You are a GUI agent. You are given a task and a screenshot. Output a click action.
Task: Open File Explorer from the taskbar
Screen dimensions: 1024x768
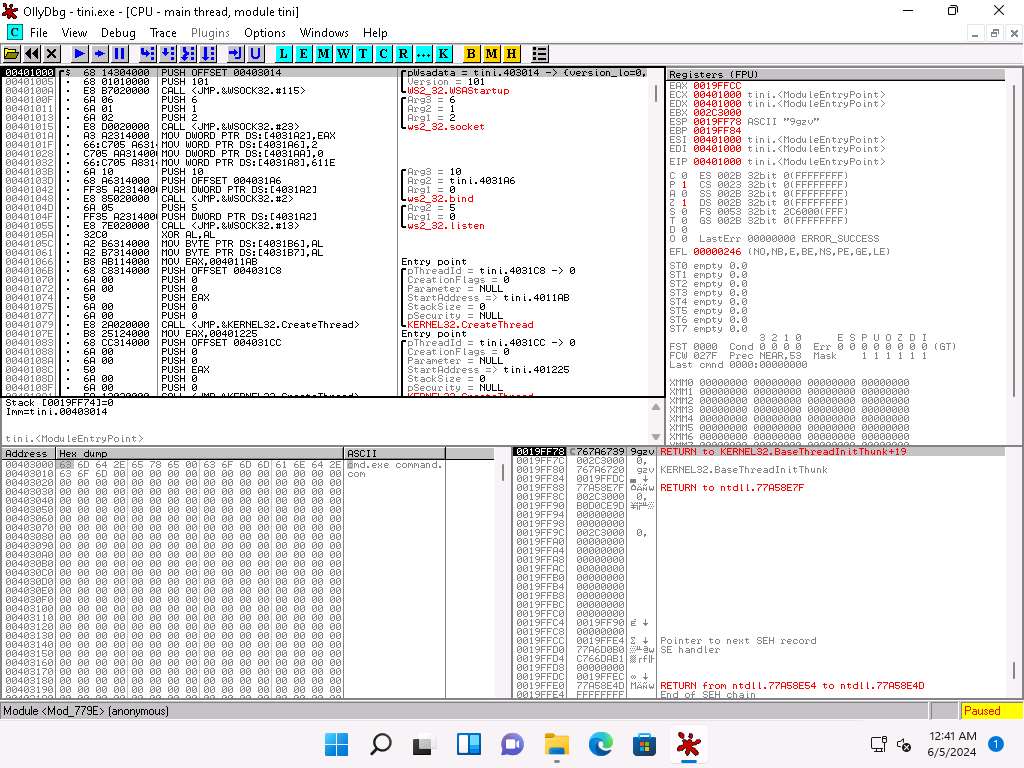coord(556,744)
